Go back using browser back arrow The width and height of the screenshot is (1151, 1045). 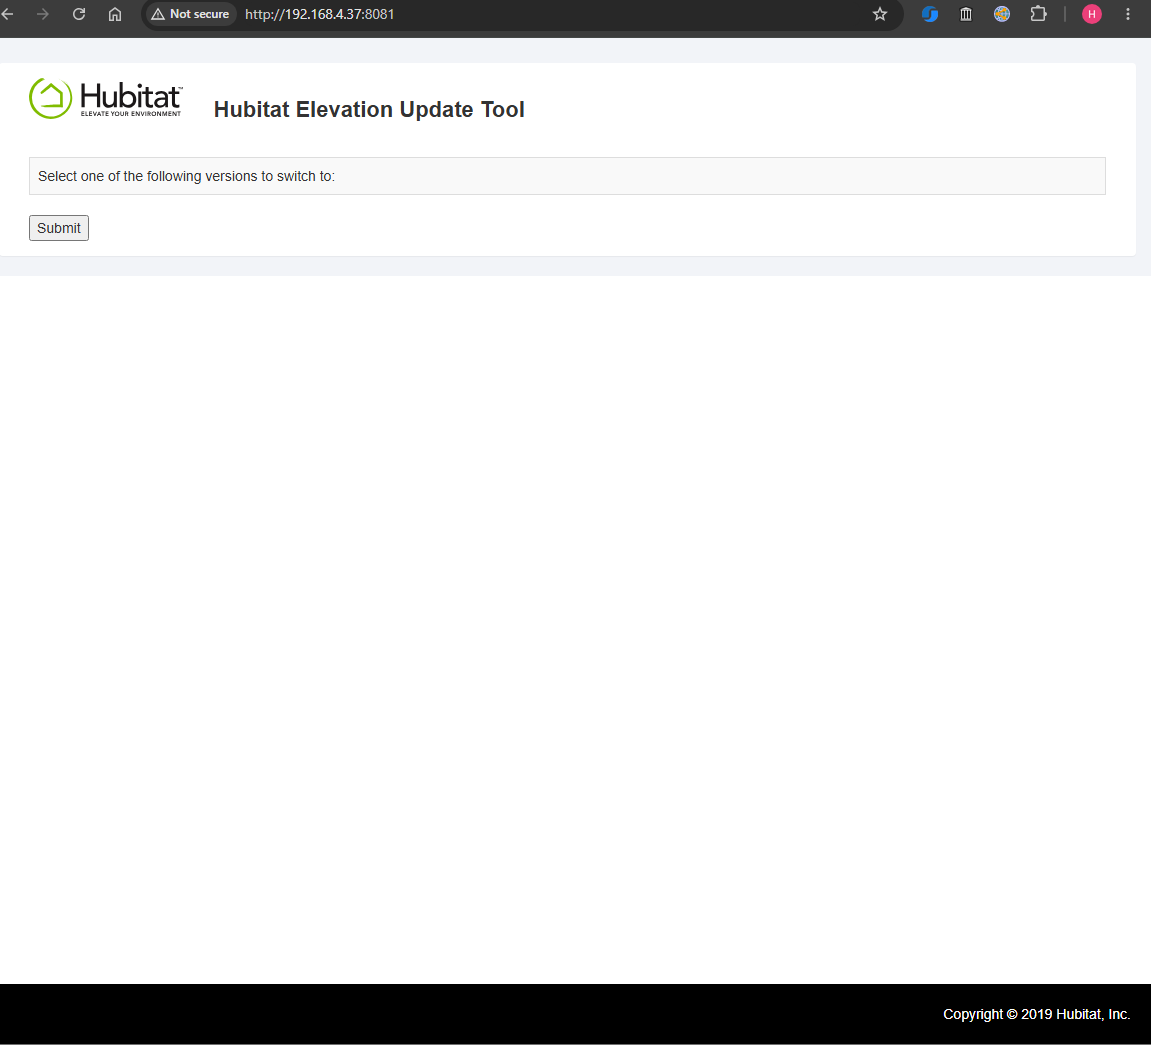point(7,14)
